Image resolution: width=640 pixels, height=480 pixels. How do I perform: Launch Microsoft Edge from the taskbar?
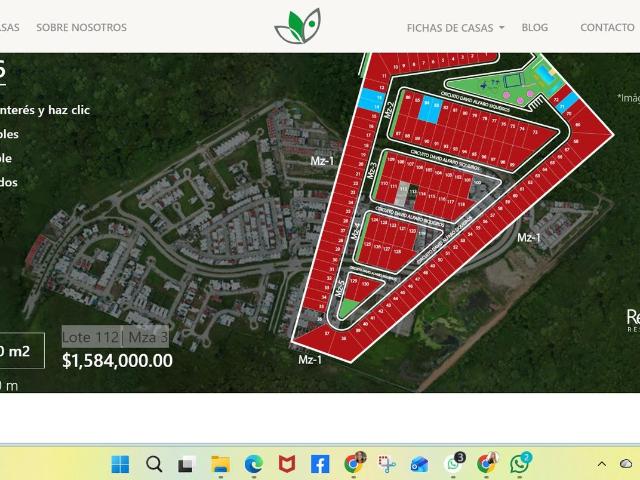coord(254,464)
